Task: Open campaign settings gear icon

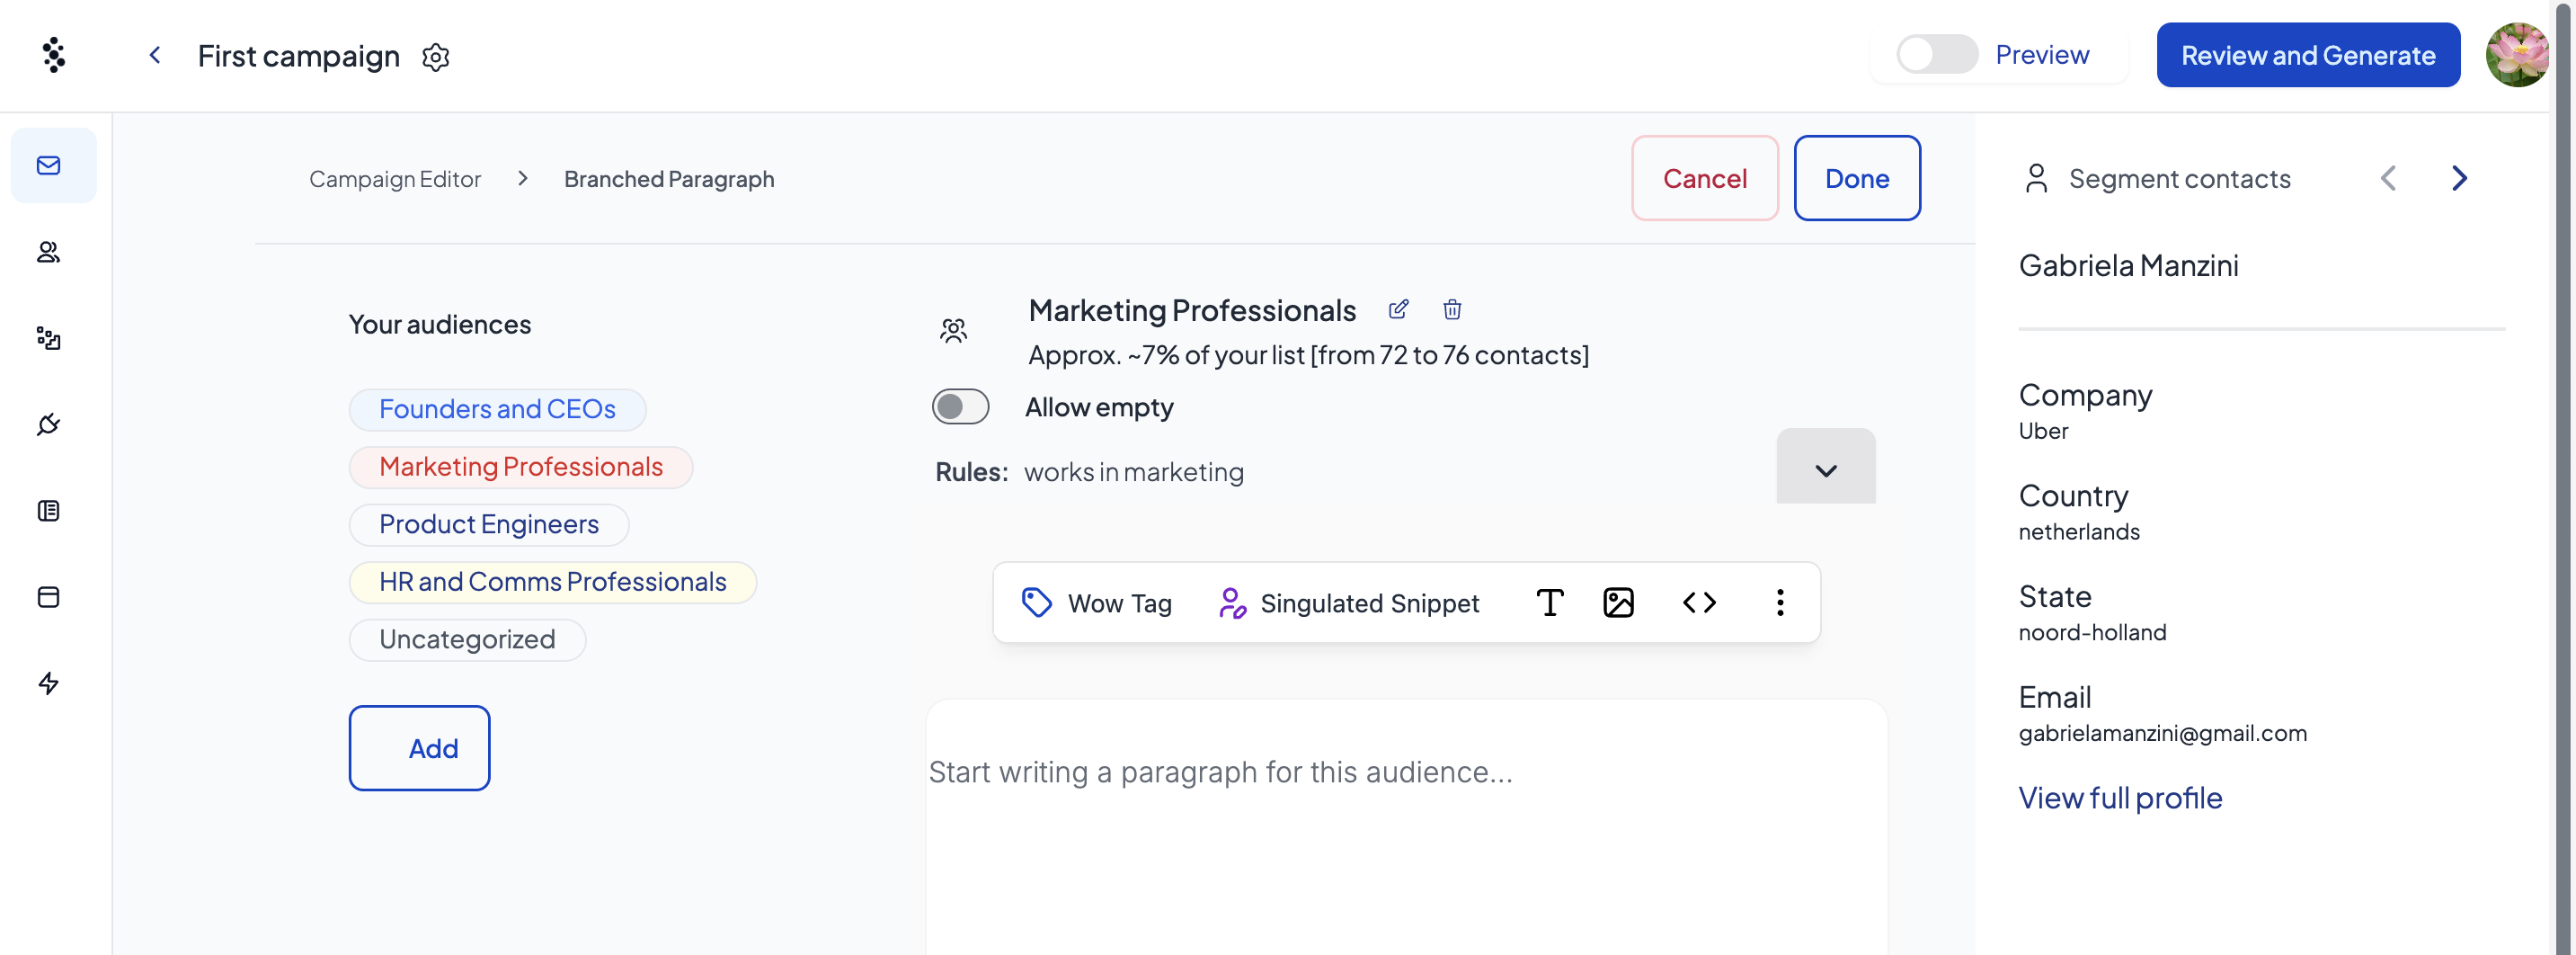Action: 436,57
